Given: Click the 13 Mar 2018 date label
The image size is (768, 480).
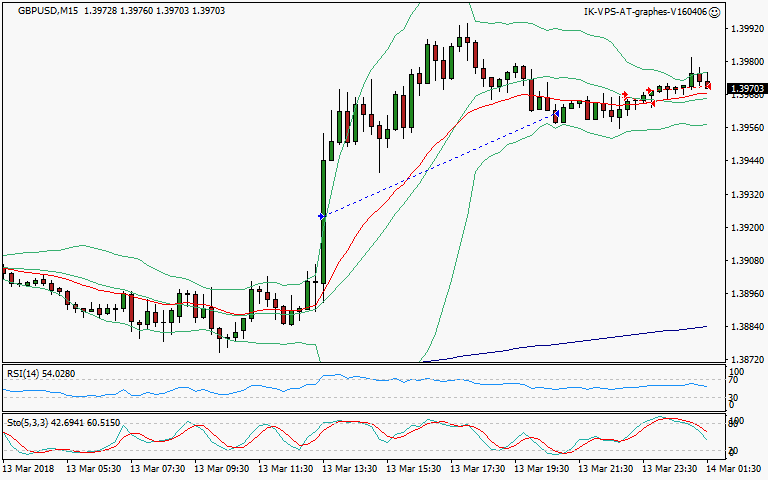Looking at the screenshot, I should [x=30, y=468].
